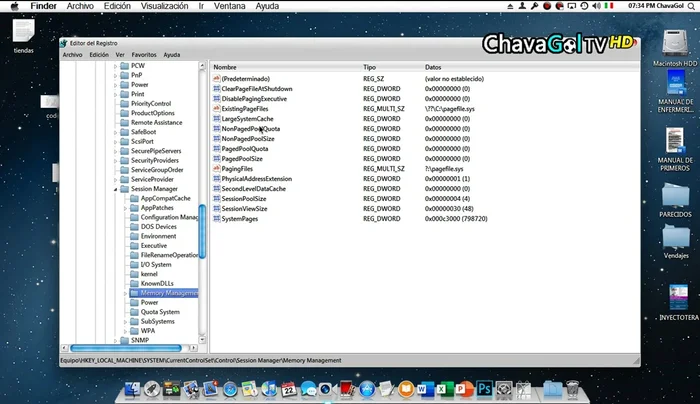
Task: Expand the PCW key
Action: pyautogui.click(x=116, y=66)
